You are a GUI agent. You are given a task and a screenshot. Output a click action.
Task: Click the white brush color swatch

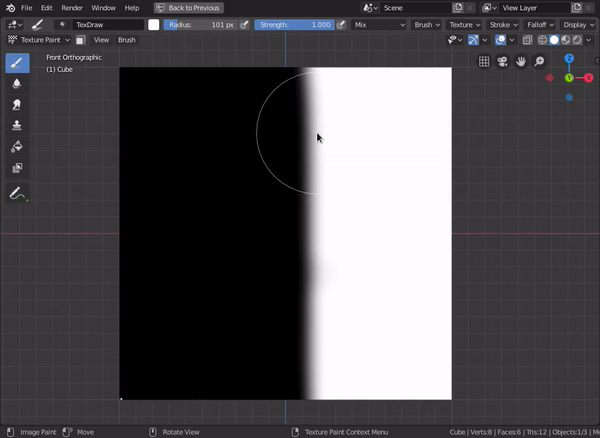(x=154, y=24)
